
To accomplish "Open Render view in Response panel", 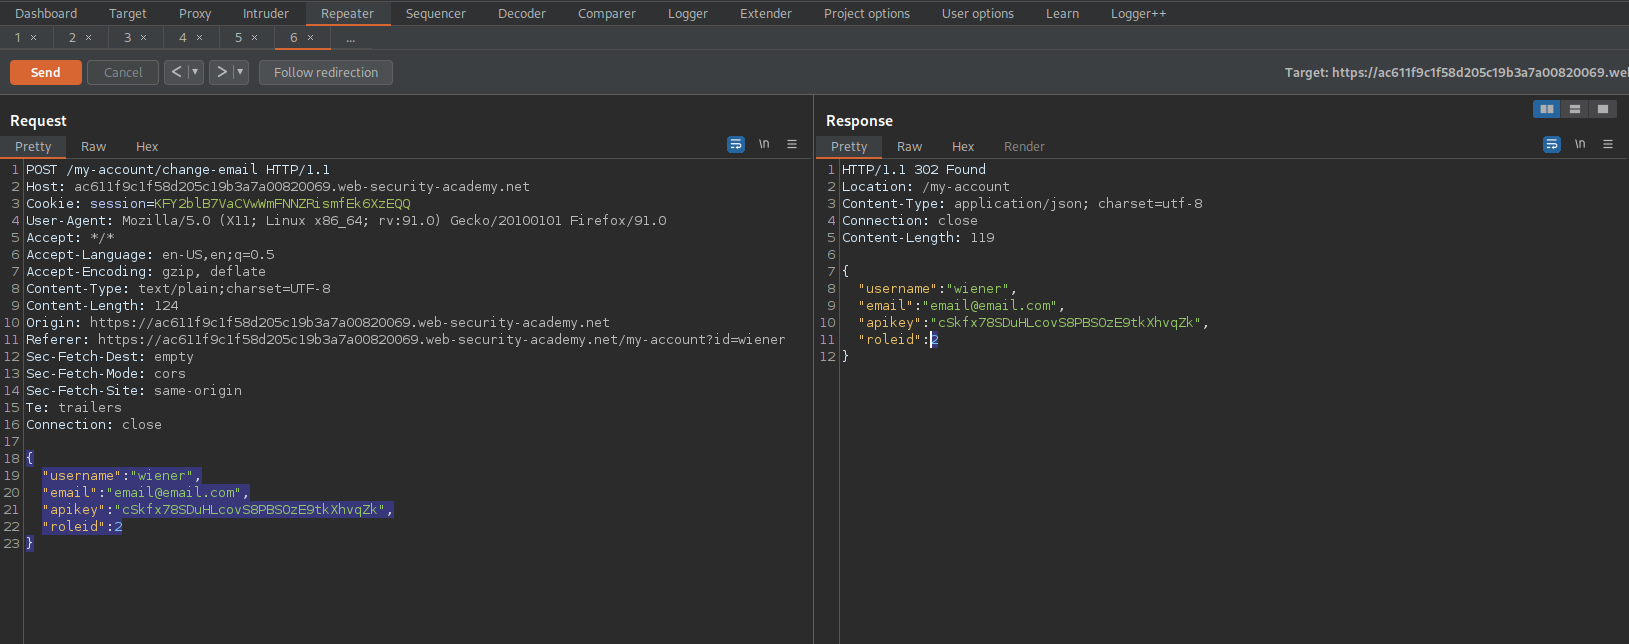I will pyautogui.click(x=1024, y=146).
